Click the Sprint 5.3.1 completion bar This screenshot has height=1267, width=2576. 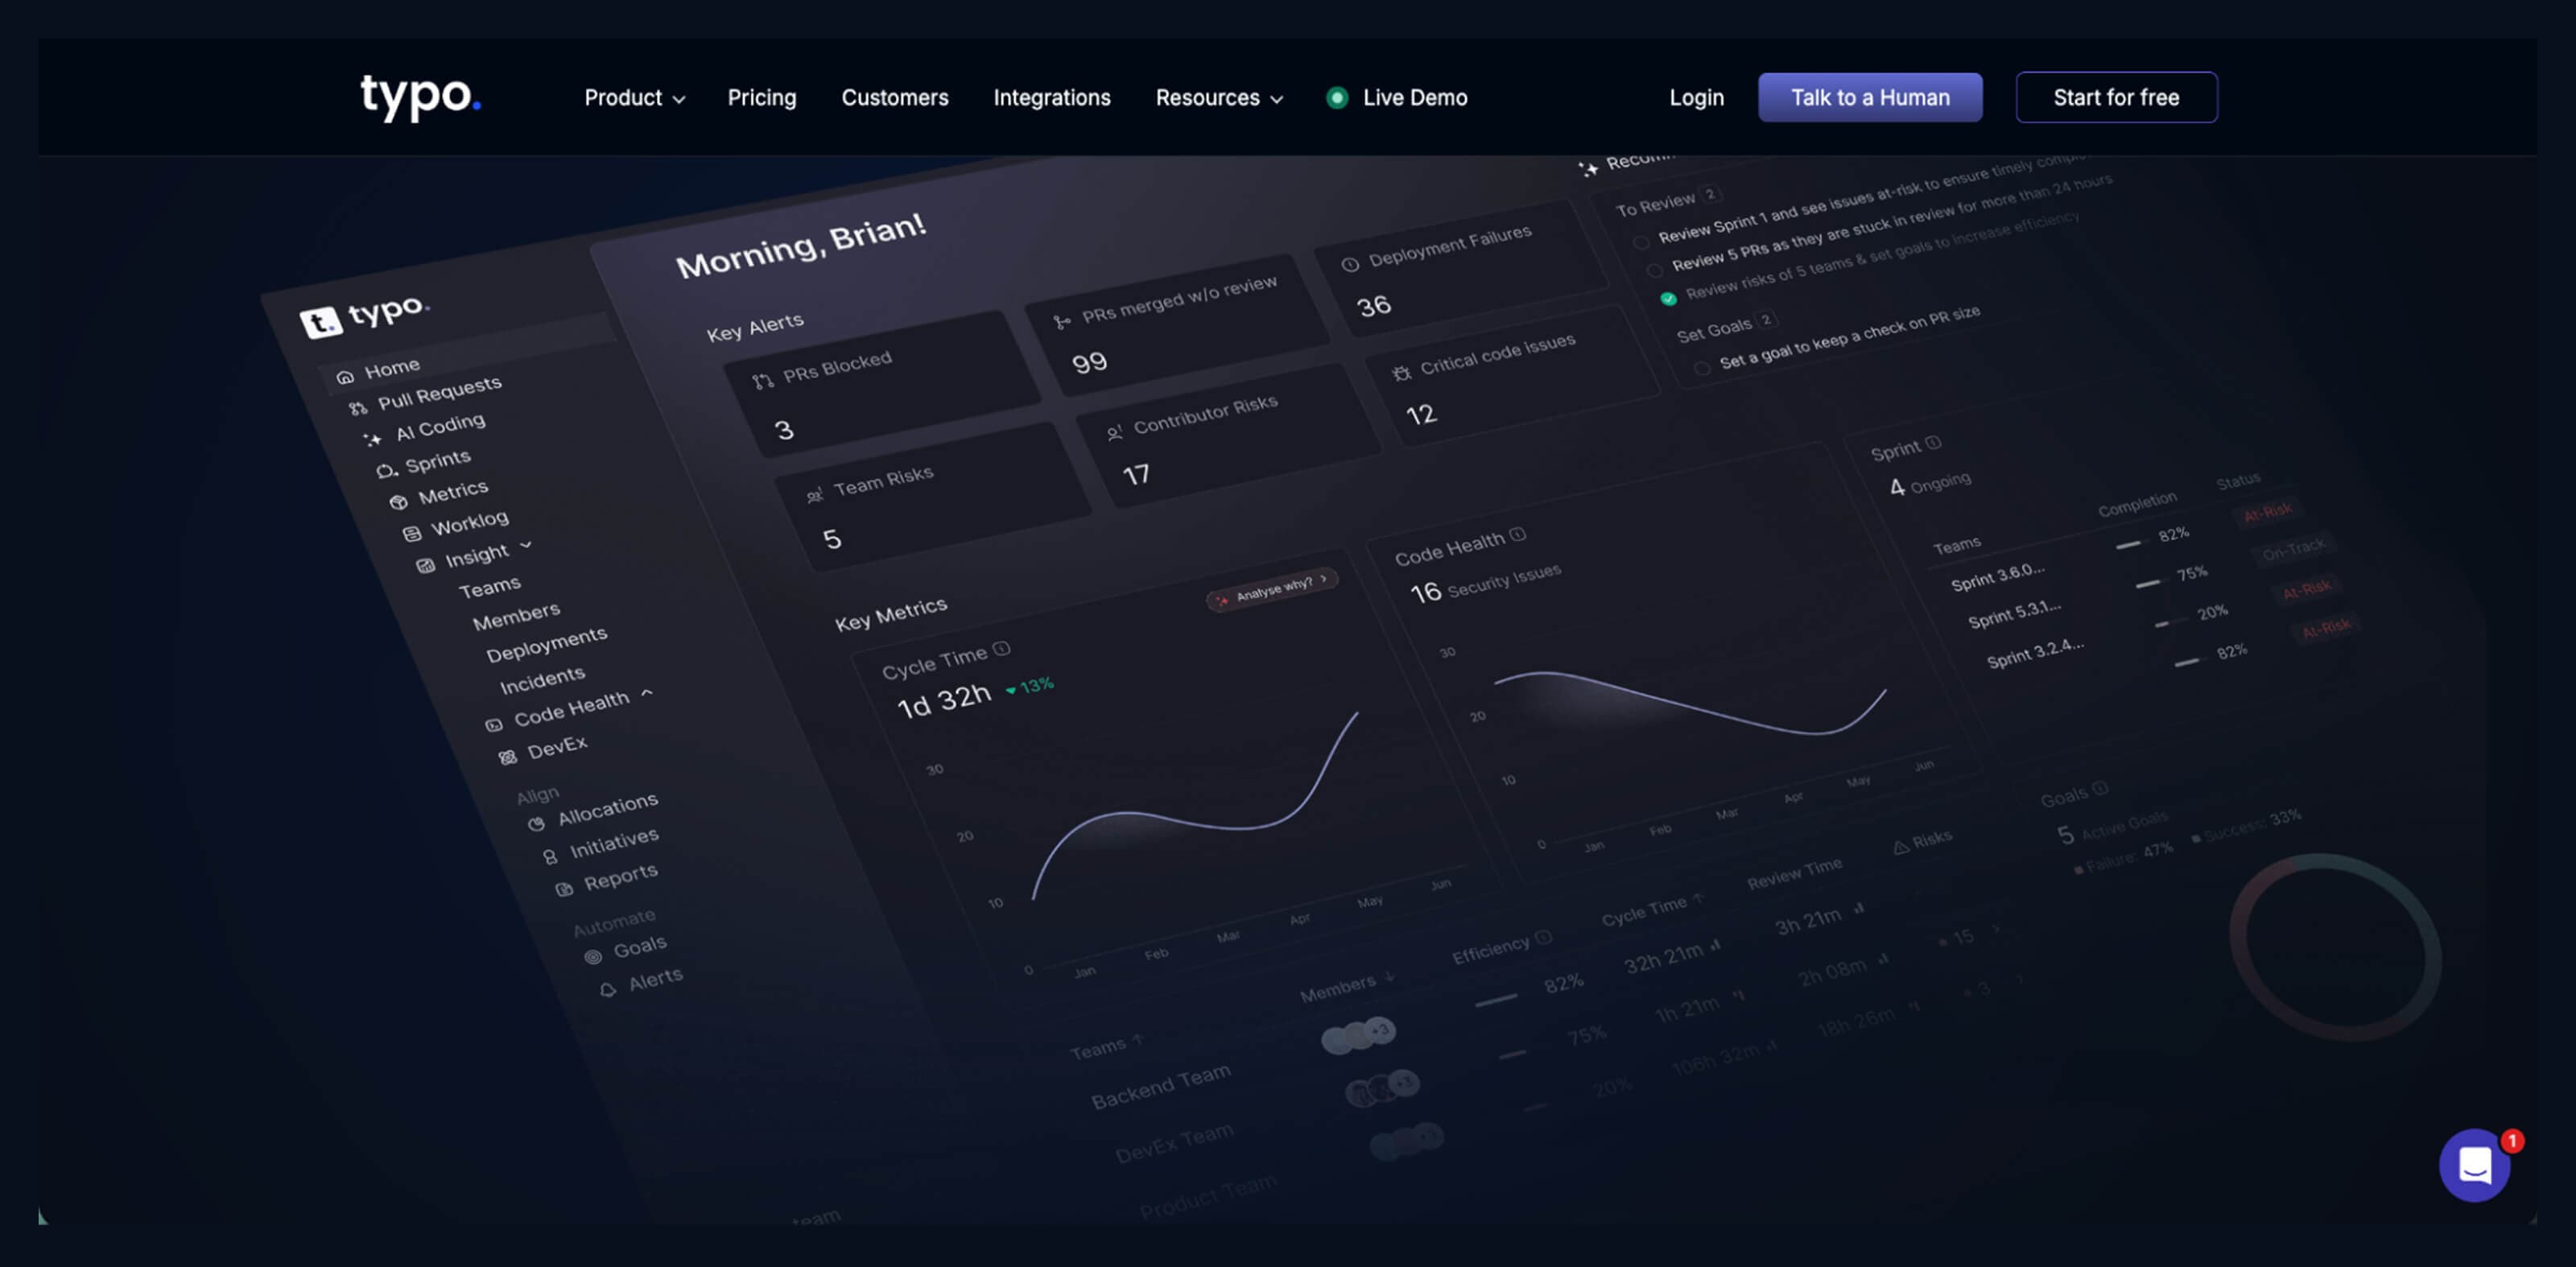[2148, 583]
